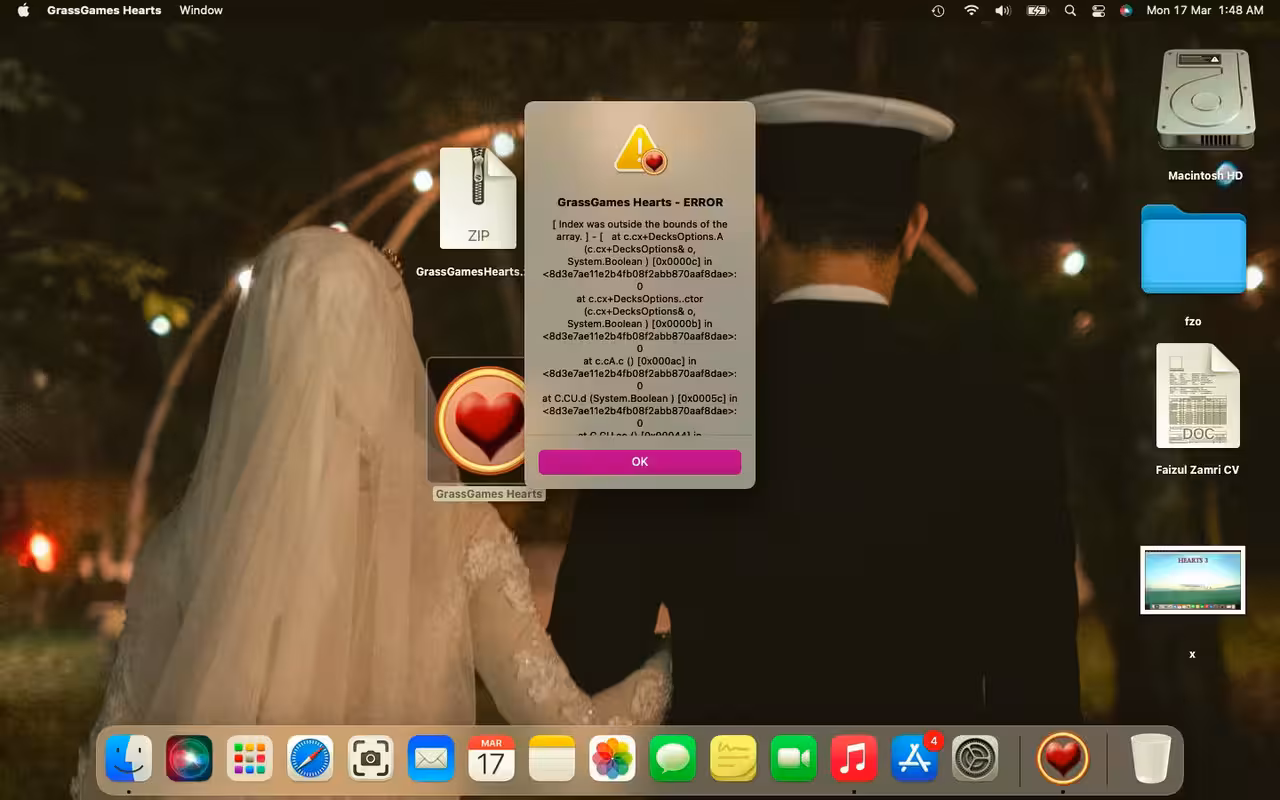Open FaceTime from the Dock
Image resolution: width=1280 pixels, height=800 pixels.
pyautogui.click(x=794, y=758)
